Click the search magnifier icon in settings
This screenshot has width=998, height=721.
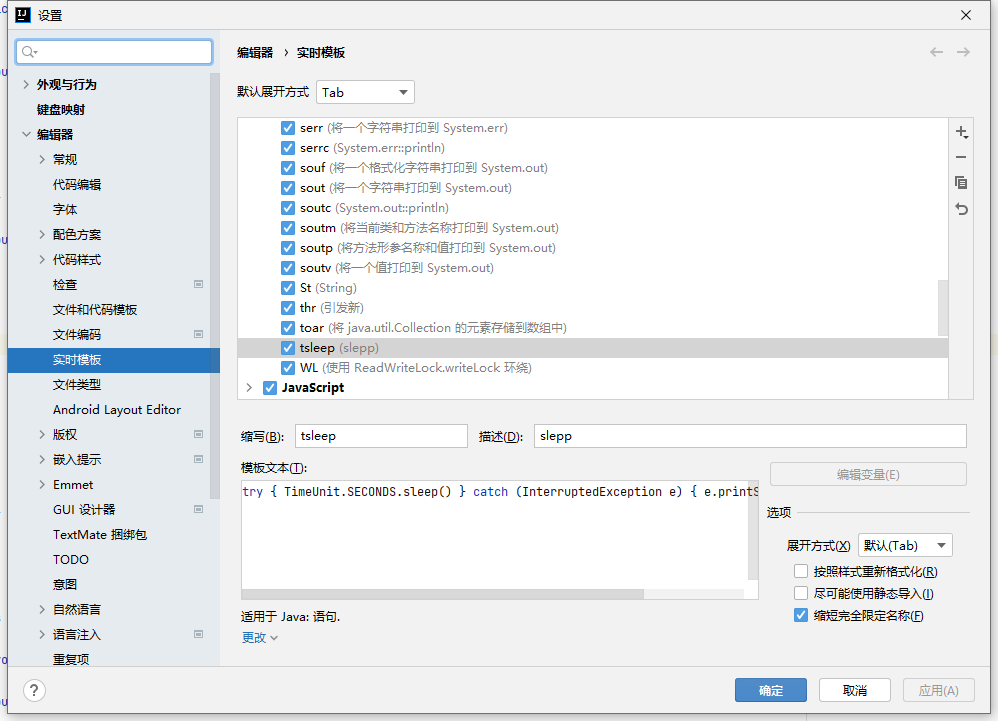pyautogui.click(x=29, y=52)
